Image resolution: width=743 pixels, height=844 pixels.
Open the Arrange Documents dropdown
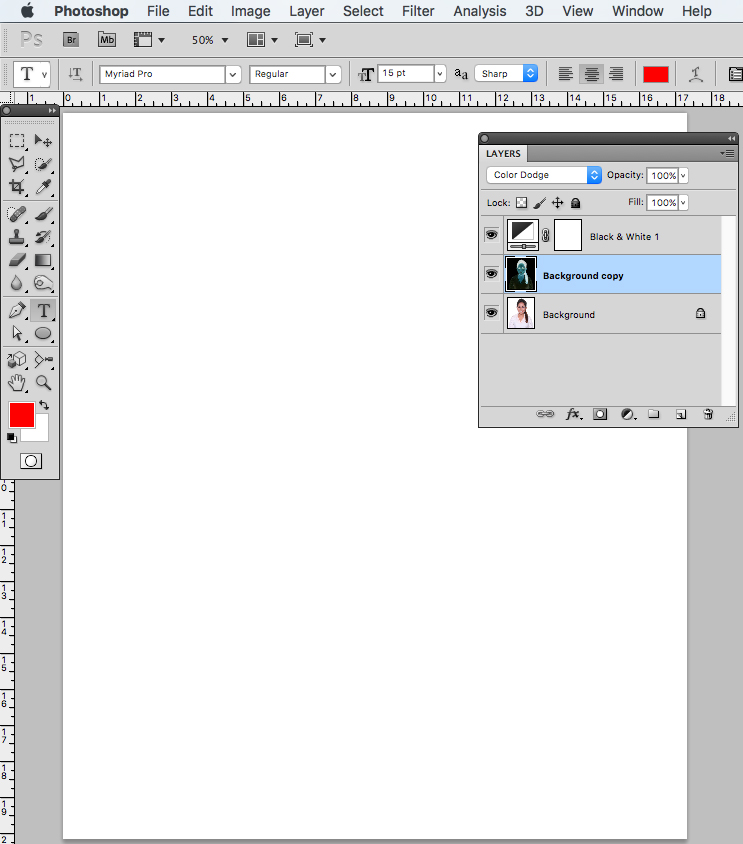(262, 40)
